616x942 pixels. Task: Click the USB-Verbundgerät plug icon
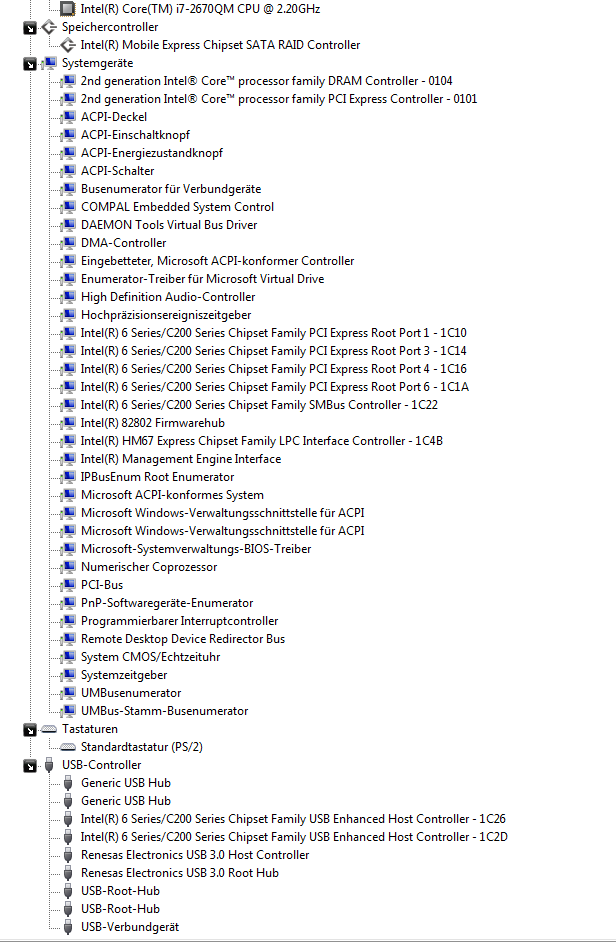[x=67, y=927]
